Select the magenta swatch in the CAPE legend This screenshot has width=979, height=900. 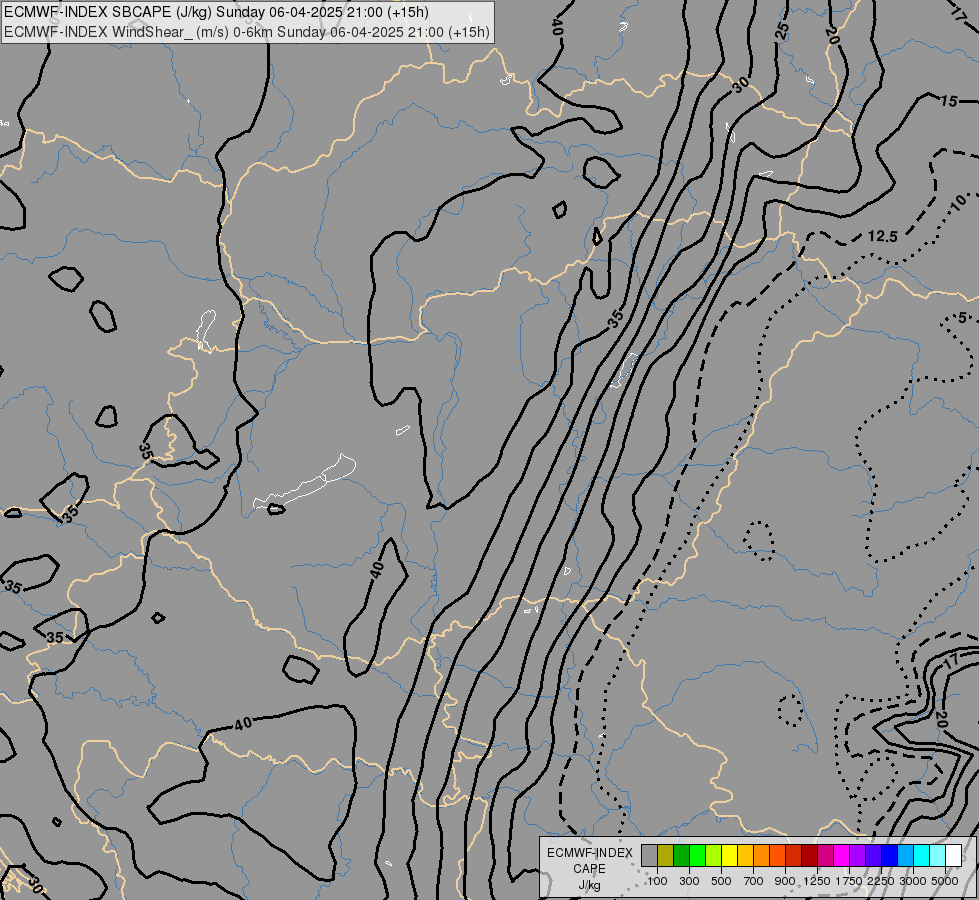pyautogui.click(x=842, y=855)
